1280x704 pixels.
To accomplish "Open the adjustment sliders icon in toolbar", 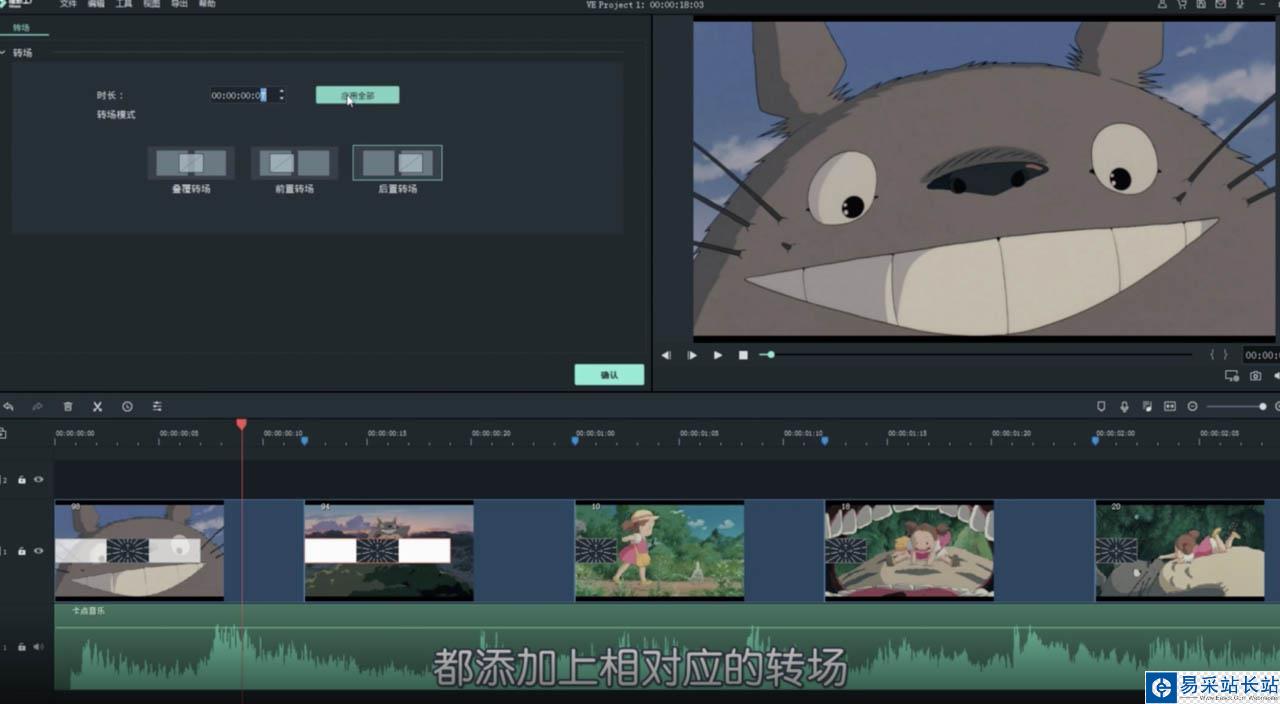I will click(x=157, y=407).
